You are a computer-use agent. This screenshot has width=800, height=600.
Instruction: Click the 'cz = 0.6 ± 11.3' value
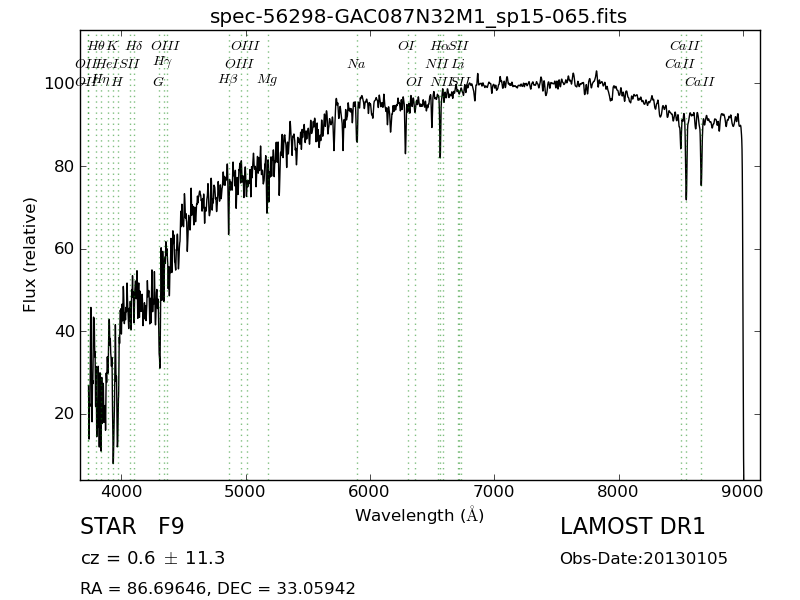153,558
